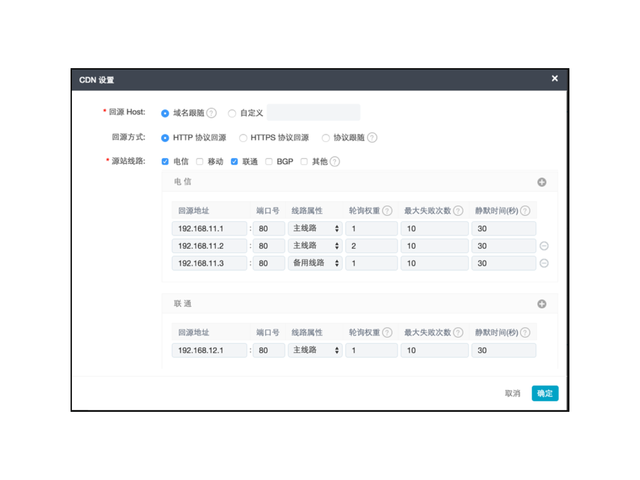Screen dimensions: 640x480
Task: Edit max failures field of 192.168.12.1 row
Action: click(x=435, y=350)
